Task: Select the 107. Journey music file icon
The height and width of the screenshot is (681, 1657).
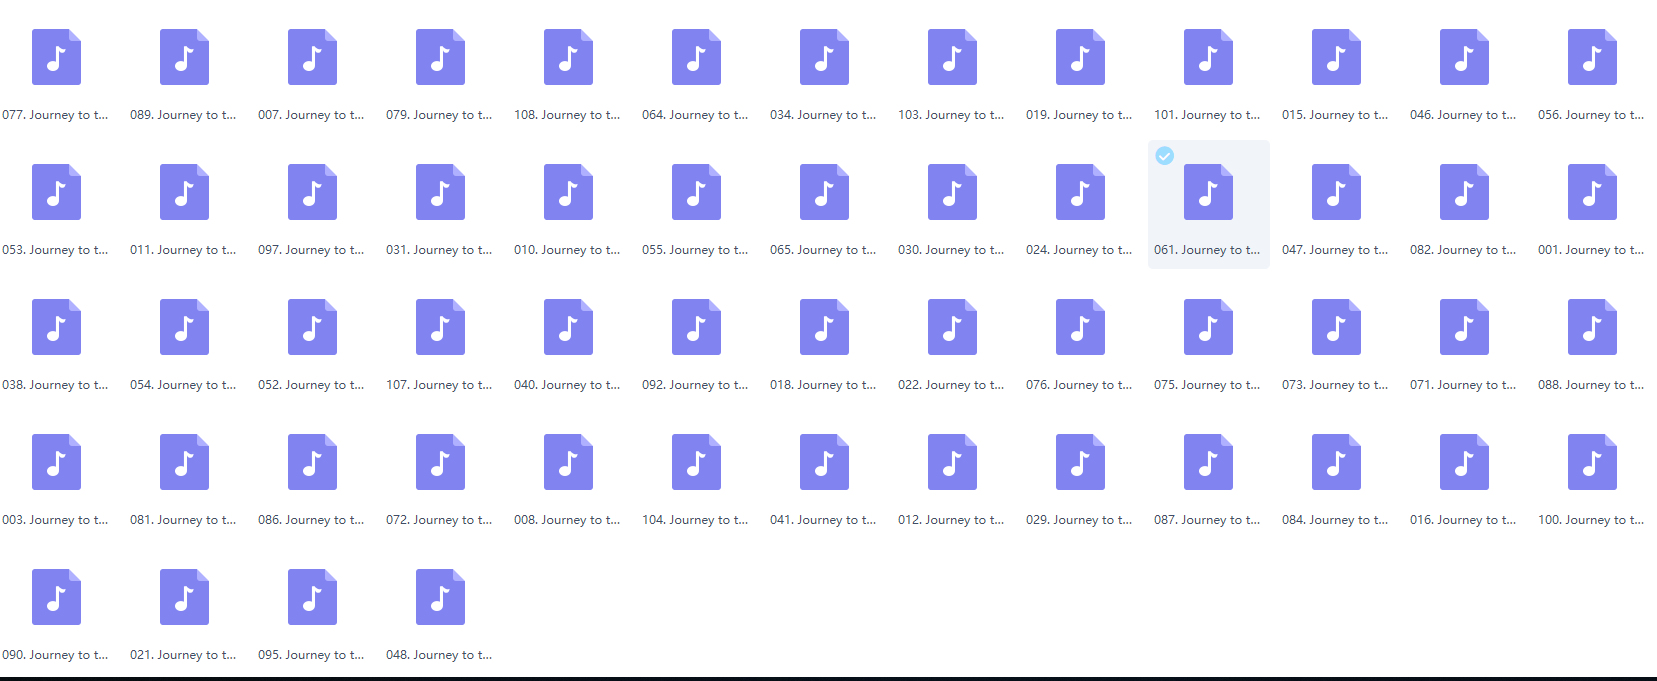Action: coord(440,327)
